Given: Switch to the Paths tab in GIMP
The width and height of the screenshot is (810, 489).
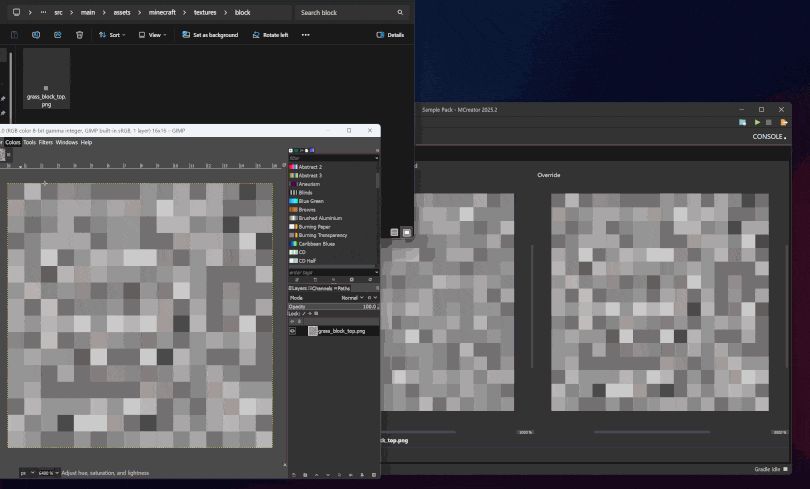Looking at the screenshot, I should (x=343, y=288).
